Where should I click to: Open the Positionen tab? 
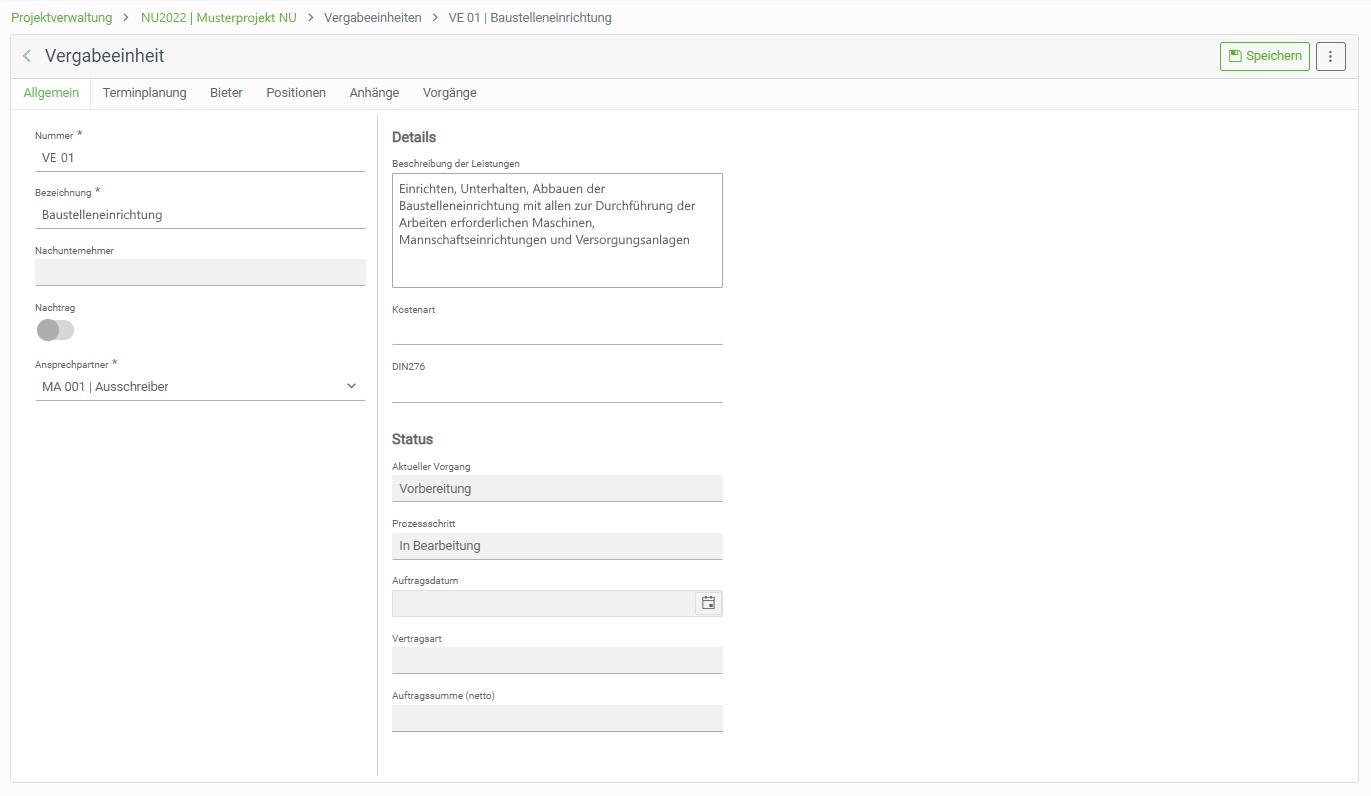pos(296,93)
